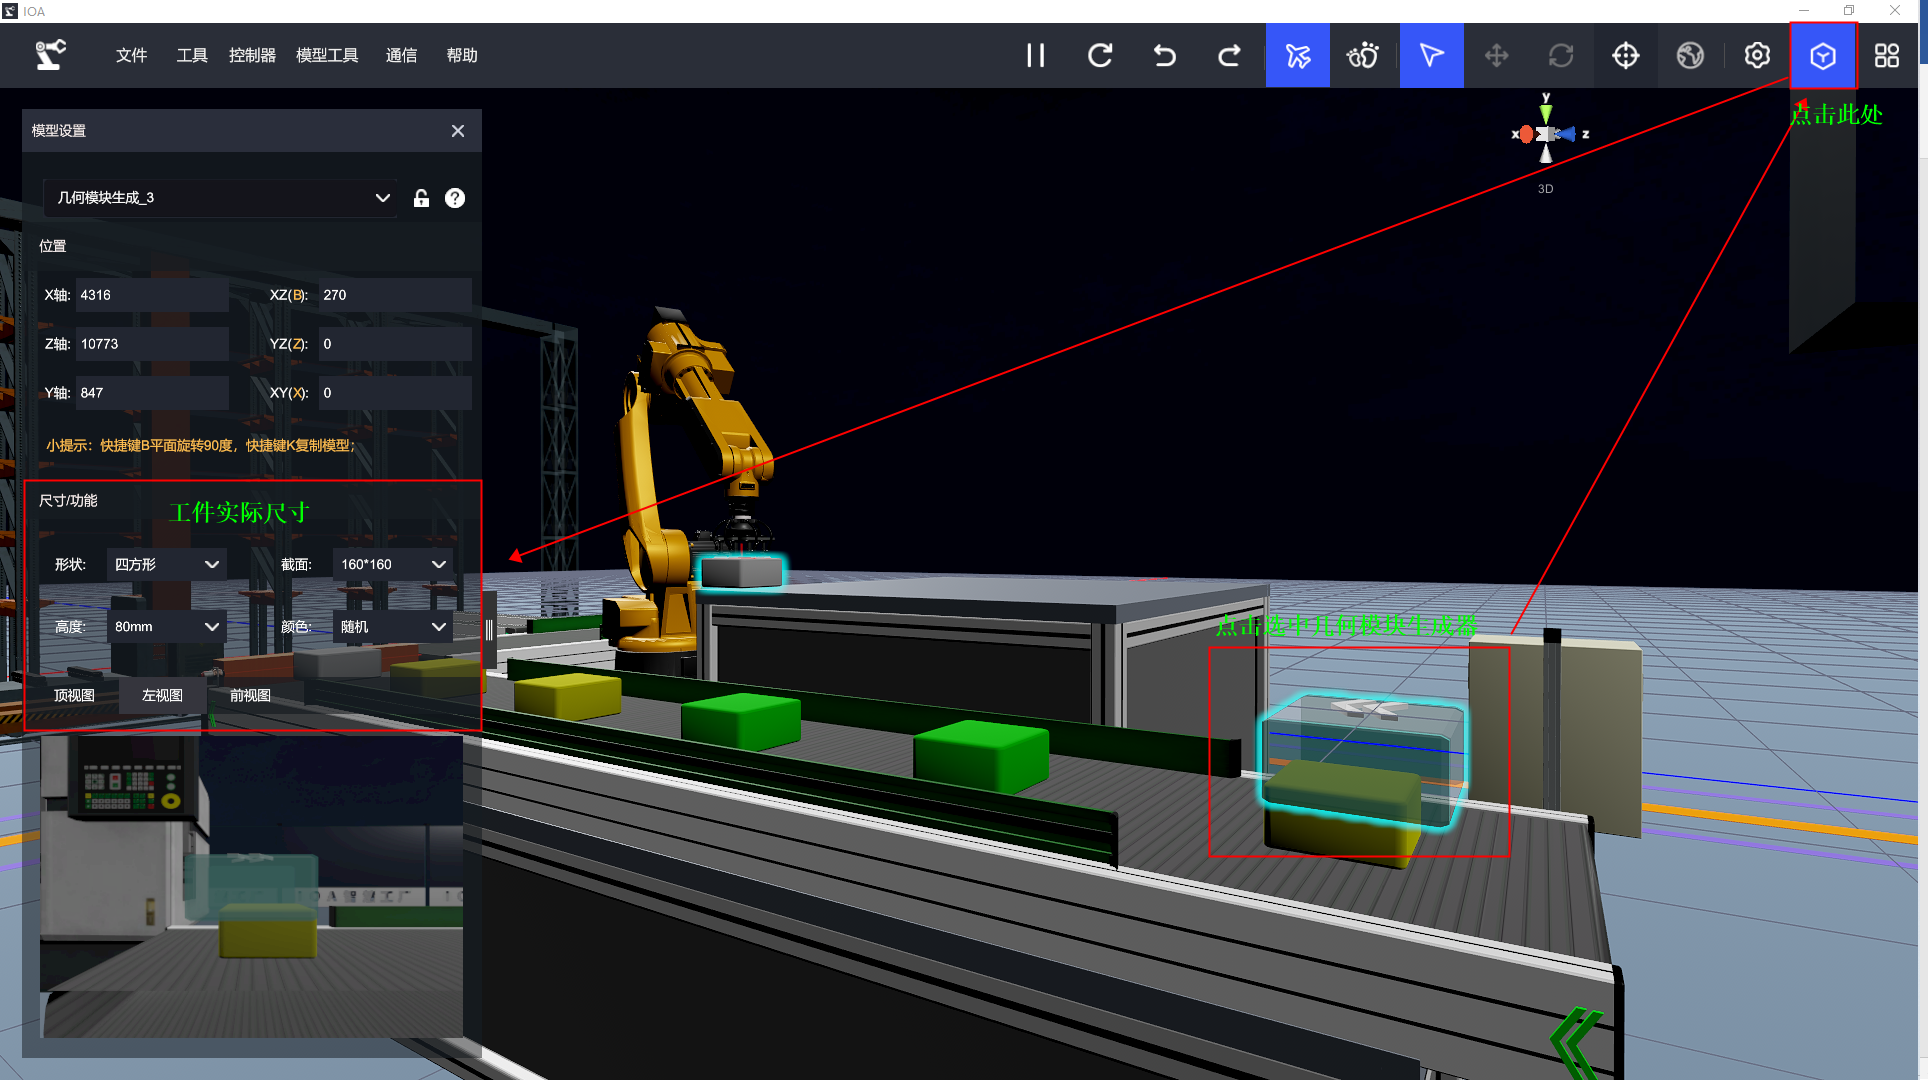Viewport: 1928px width, 1080px height.
Task: Select the yellow robot arm
Action: point(690,480)
